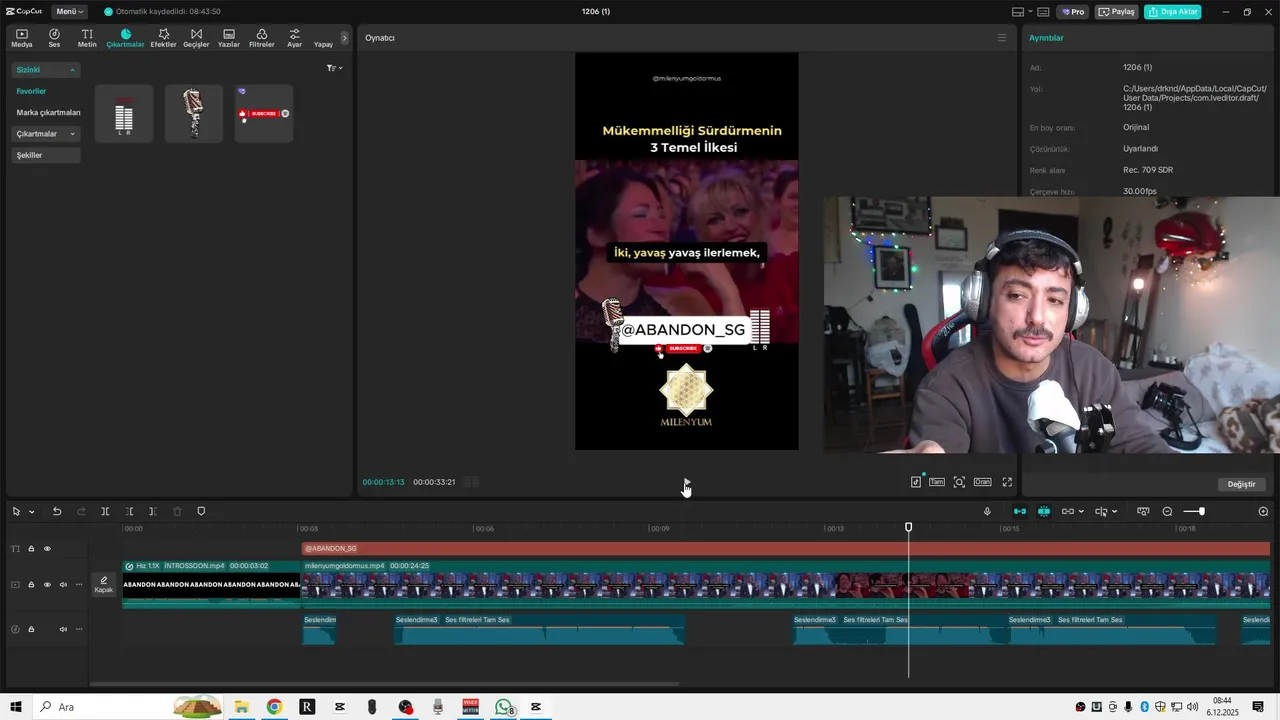Add a marker with the shield icon

pyautogui.click(x=201, y=512)
